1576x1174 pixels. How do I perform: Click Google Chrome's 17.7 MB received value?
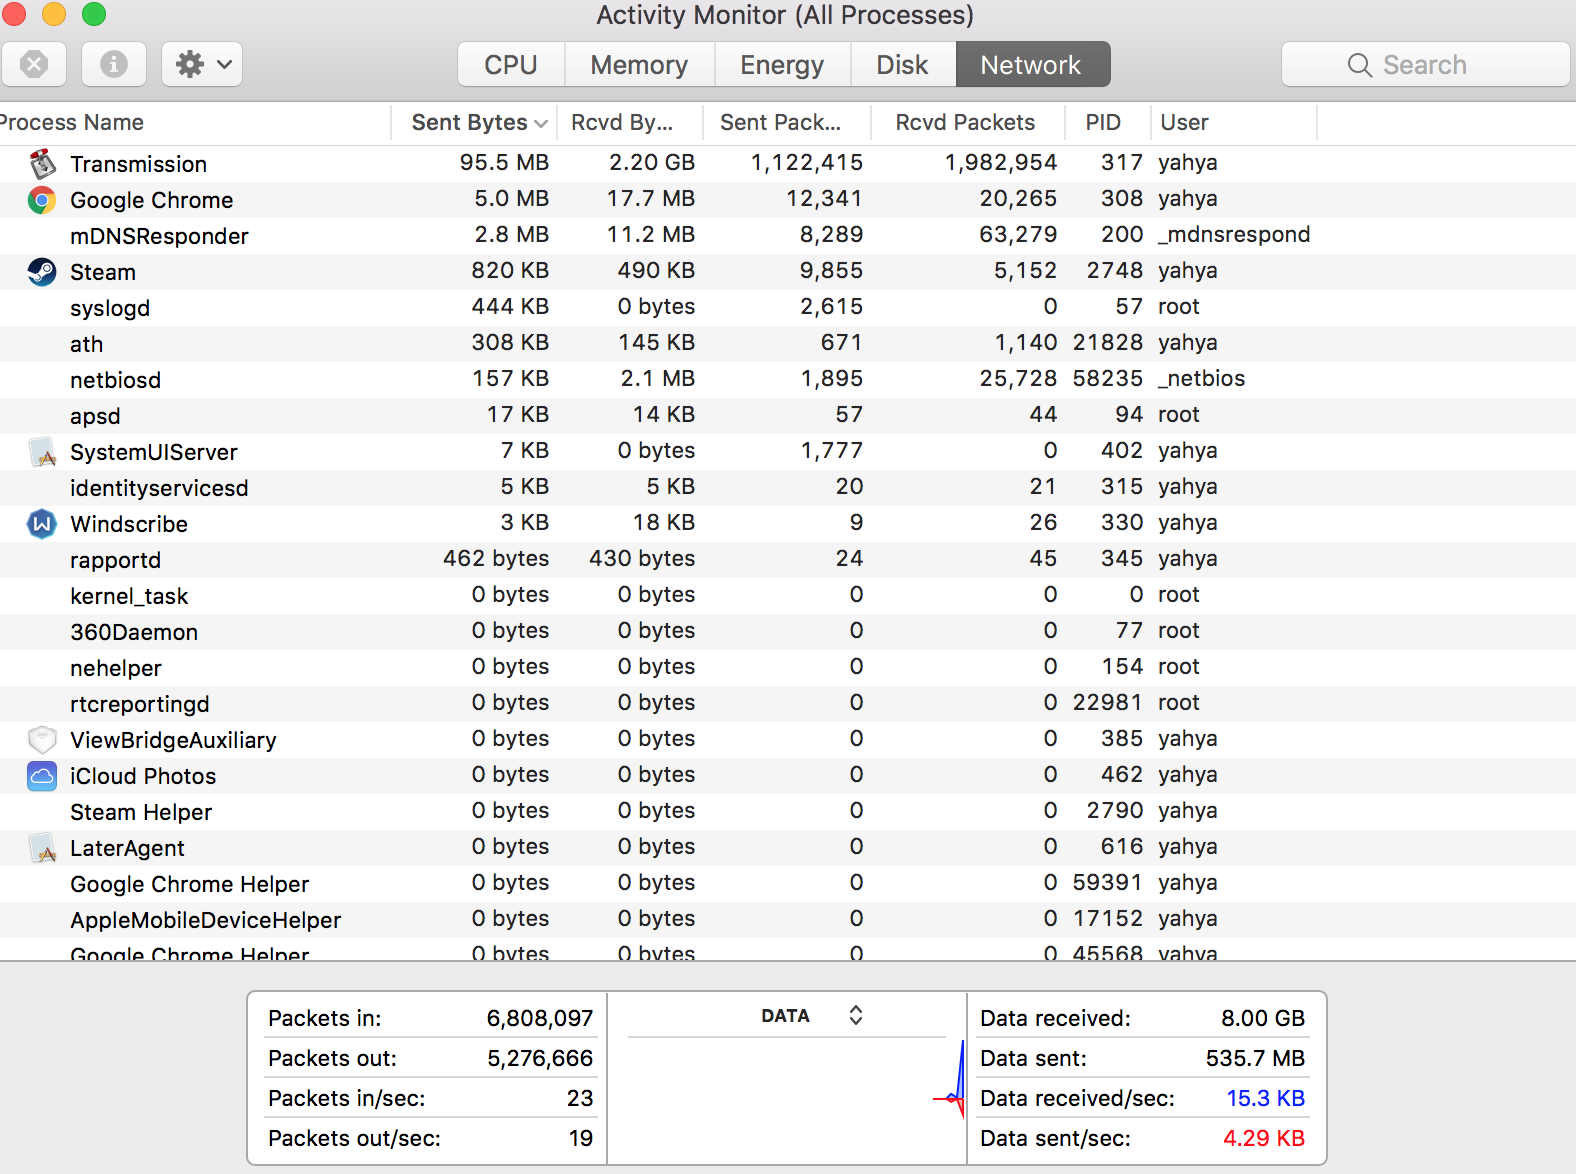pos(651,198)
